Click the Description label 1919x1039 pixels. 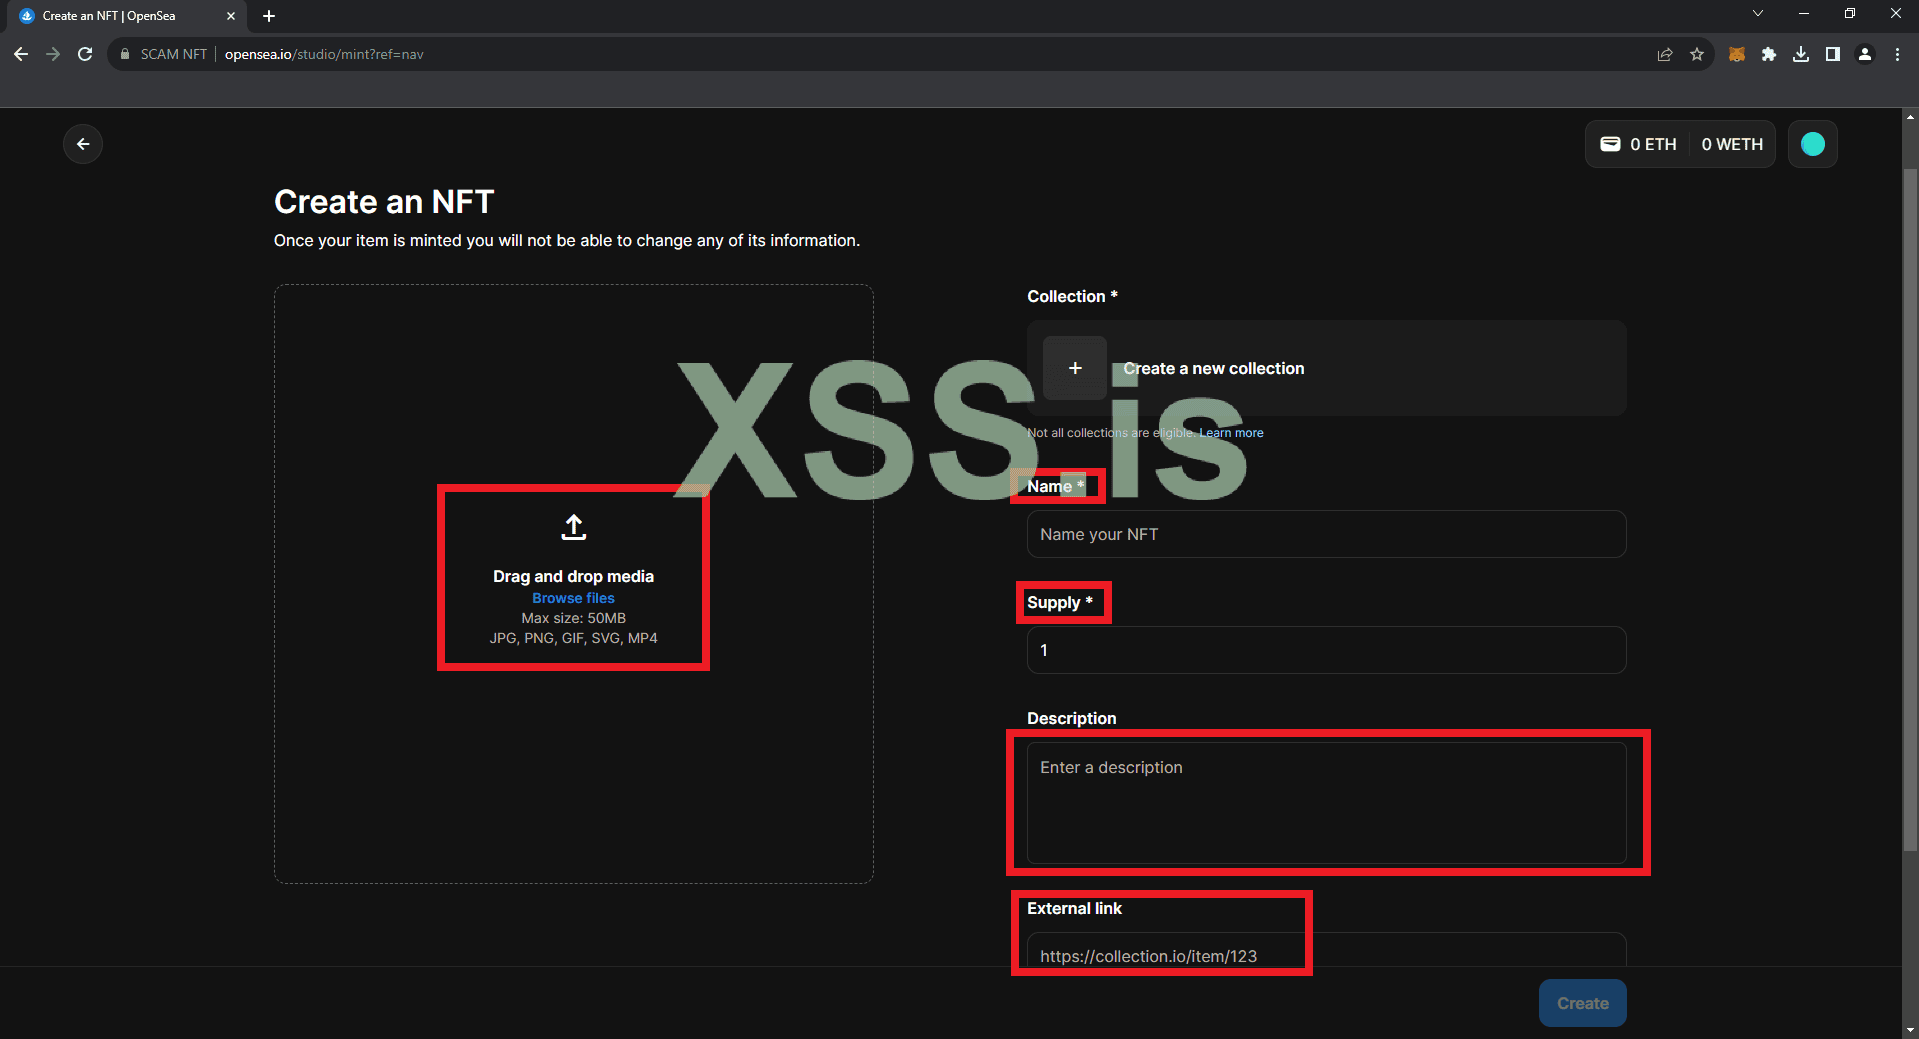coord(1072,718)
